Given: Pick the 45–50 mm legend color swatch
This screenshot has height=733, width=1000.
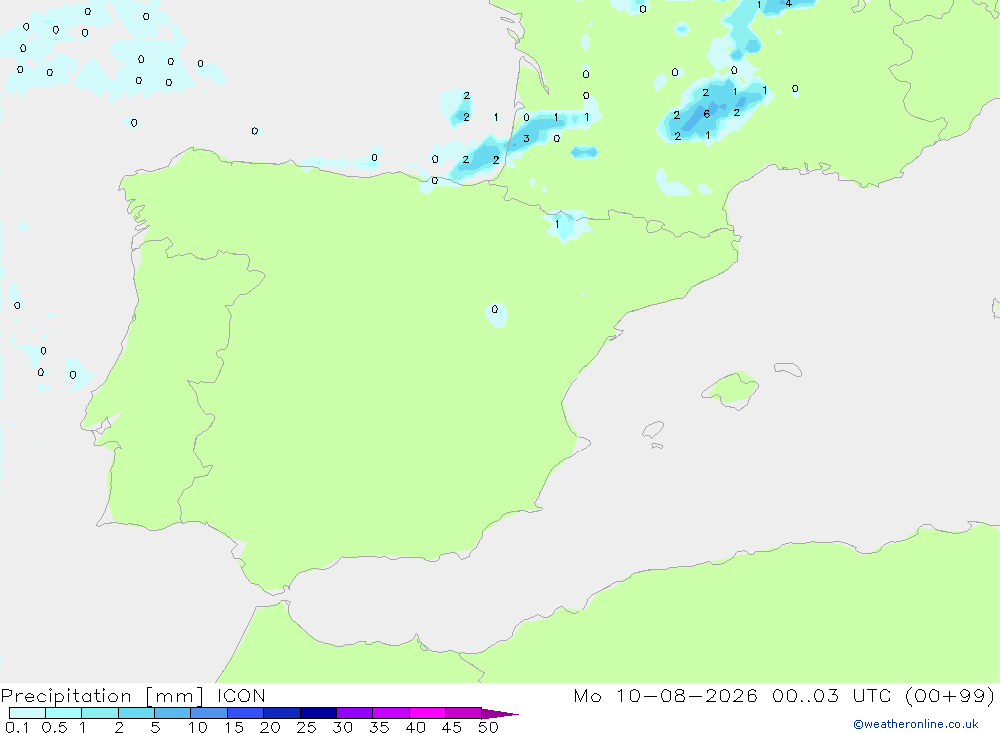Looking at the screenshot, I should pos(464,713).
